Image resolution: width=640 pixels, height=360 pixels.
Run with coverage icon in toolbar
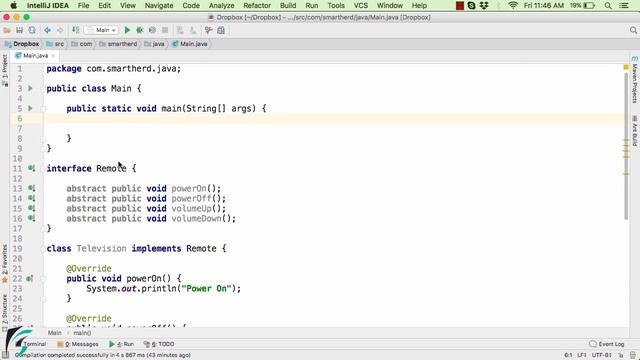click(152, 30)
